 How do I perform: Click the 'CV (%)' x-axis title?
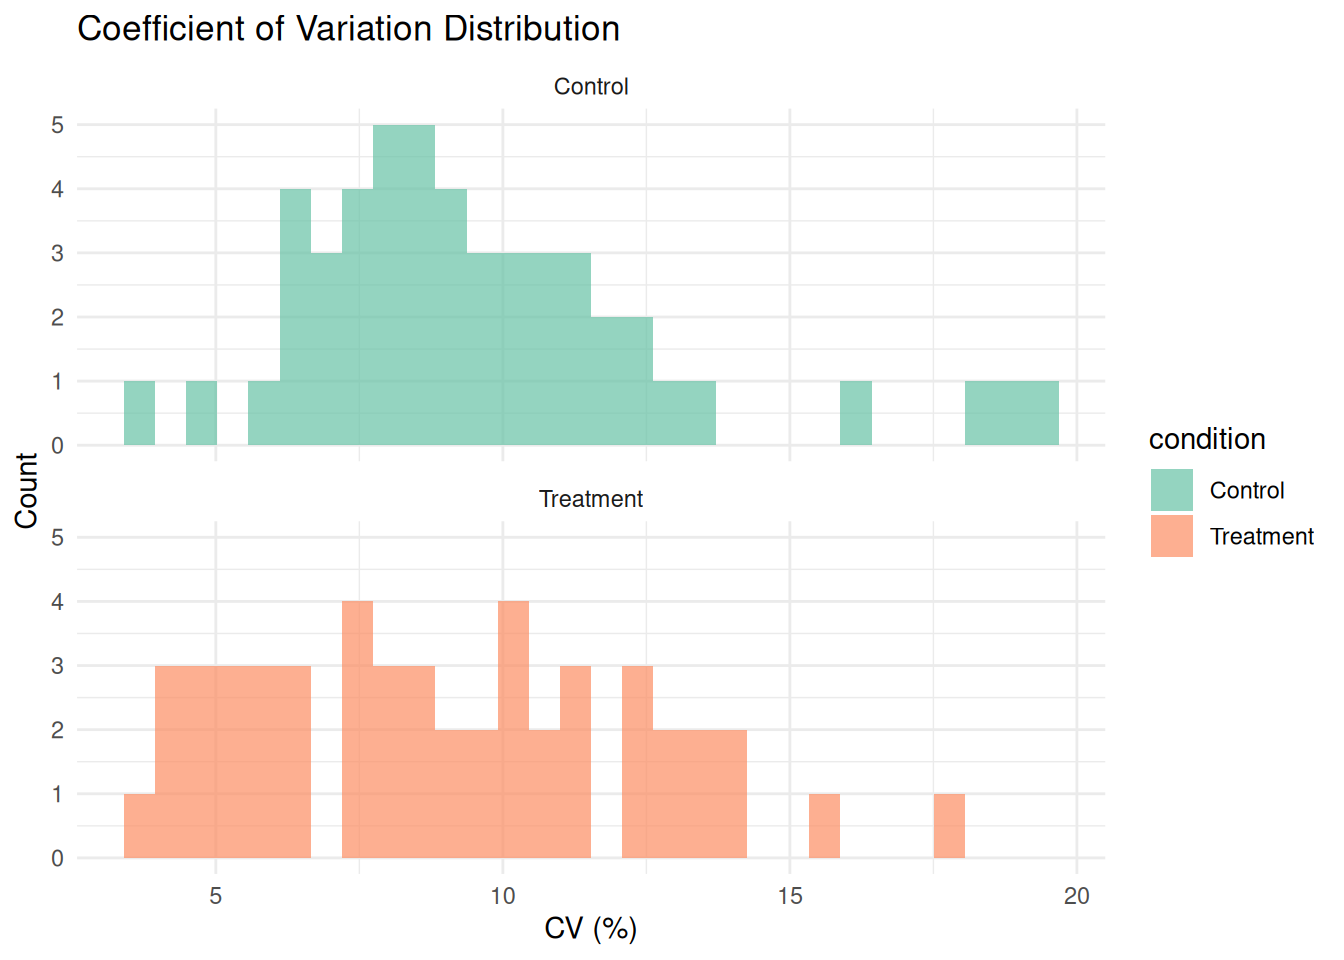pyautogui.click(x=591, y=928)
